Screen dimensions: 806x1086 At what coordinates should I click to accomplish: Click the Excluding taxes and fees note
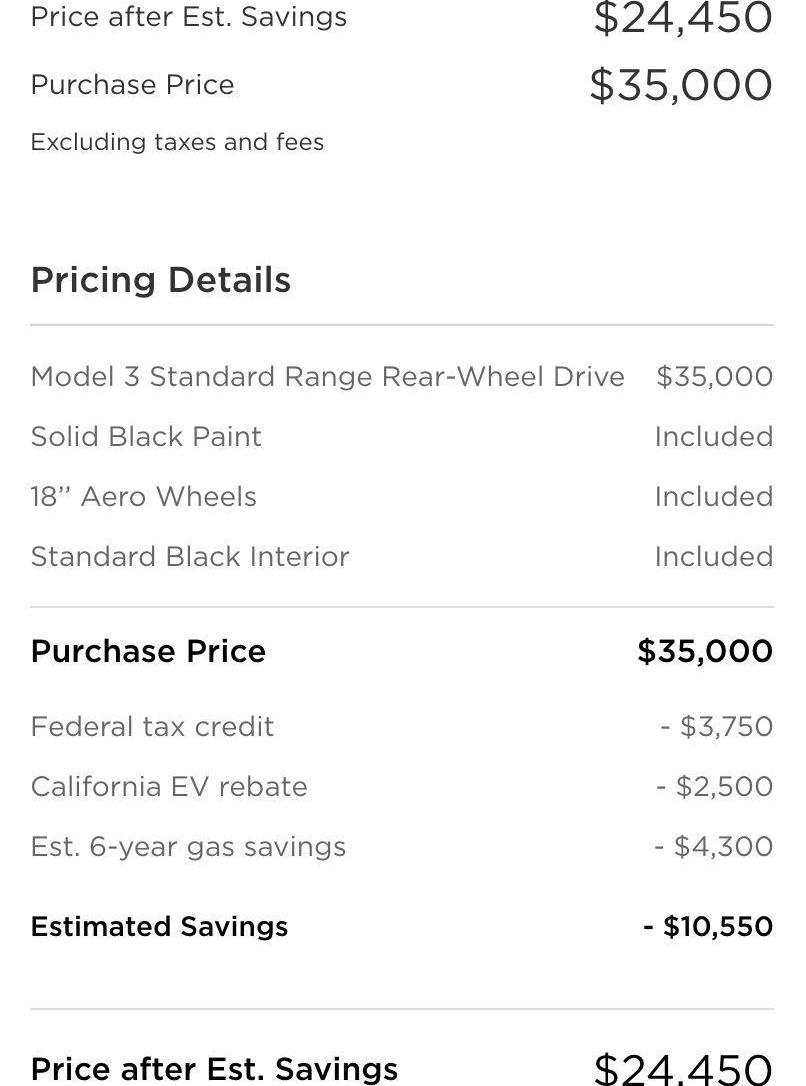click(x=177, y=142)
